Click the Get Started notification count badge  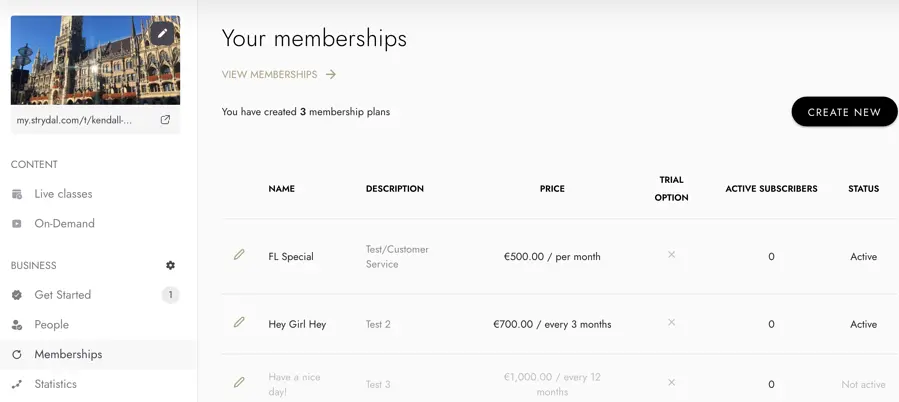click(170, 295)
